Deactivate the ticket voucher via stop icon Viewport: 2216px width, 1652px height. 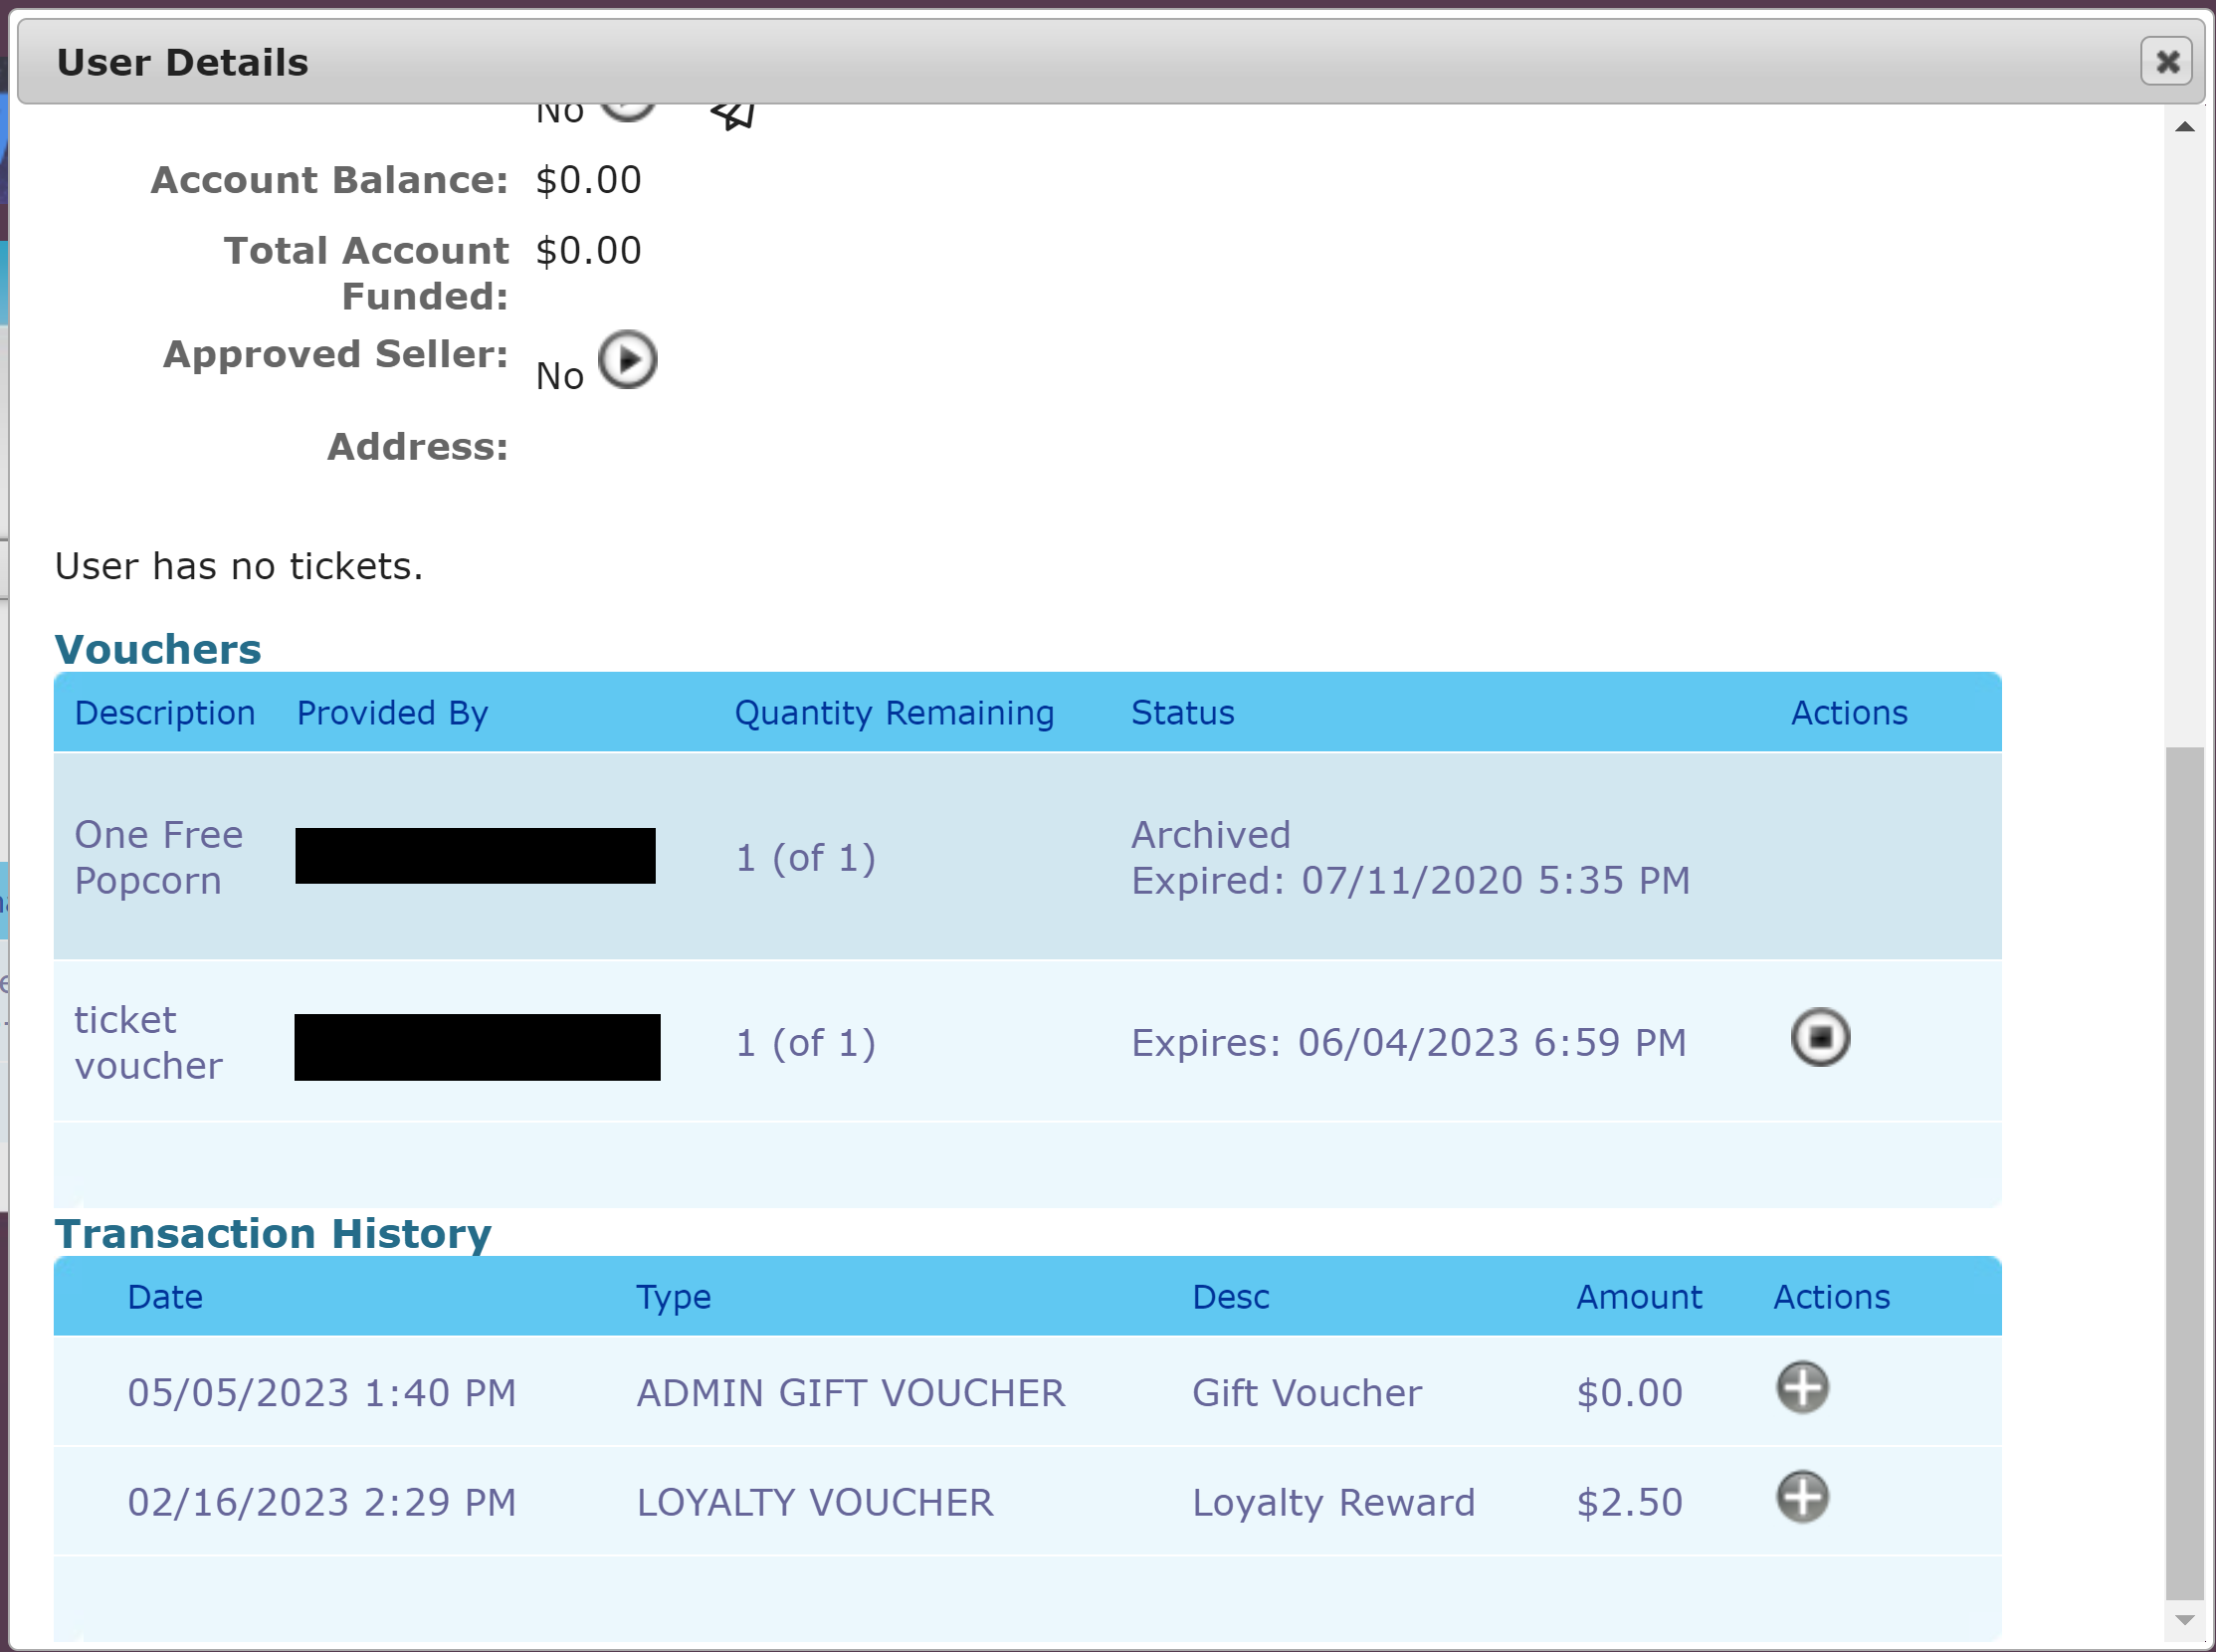pos(1819,1037)
